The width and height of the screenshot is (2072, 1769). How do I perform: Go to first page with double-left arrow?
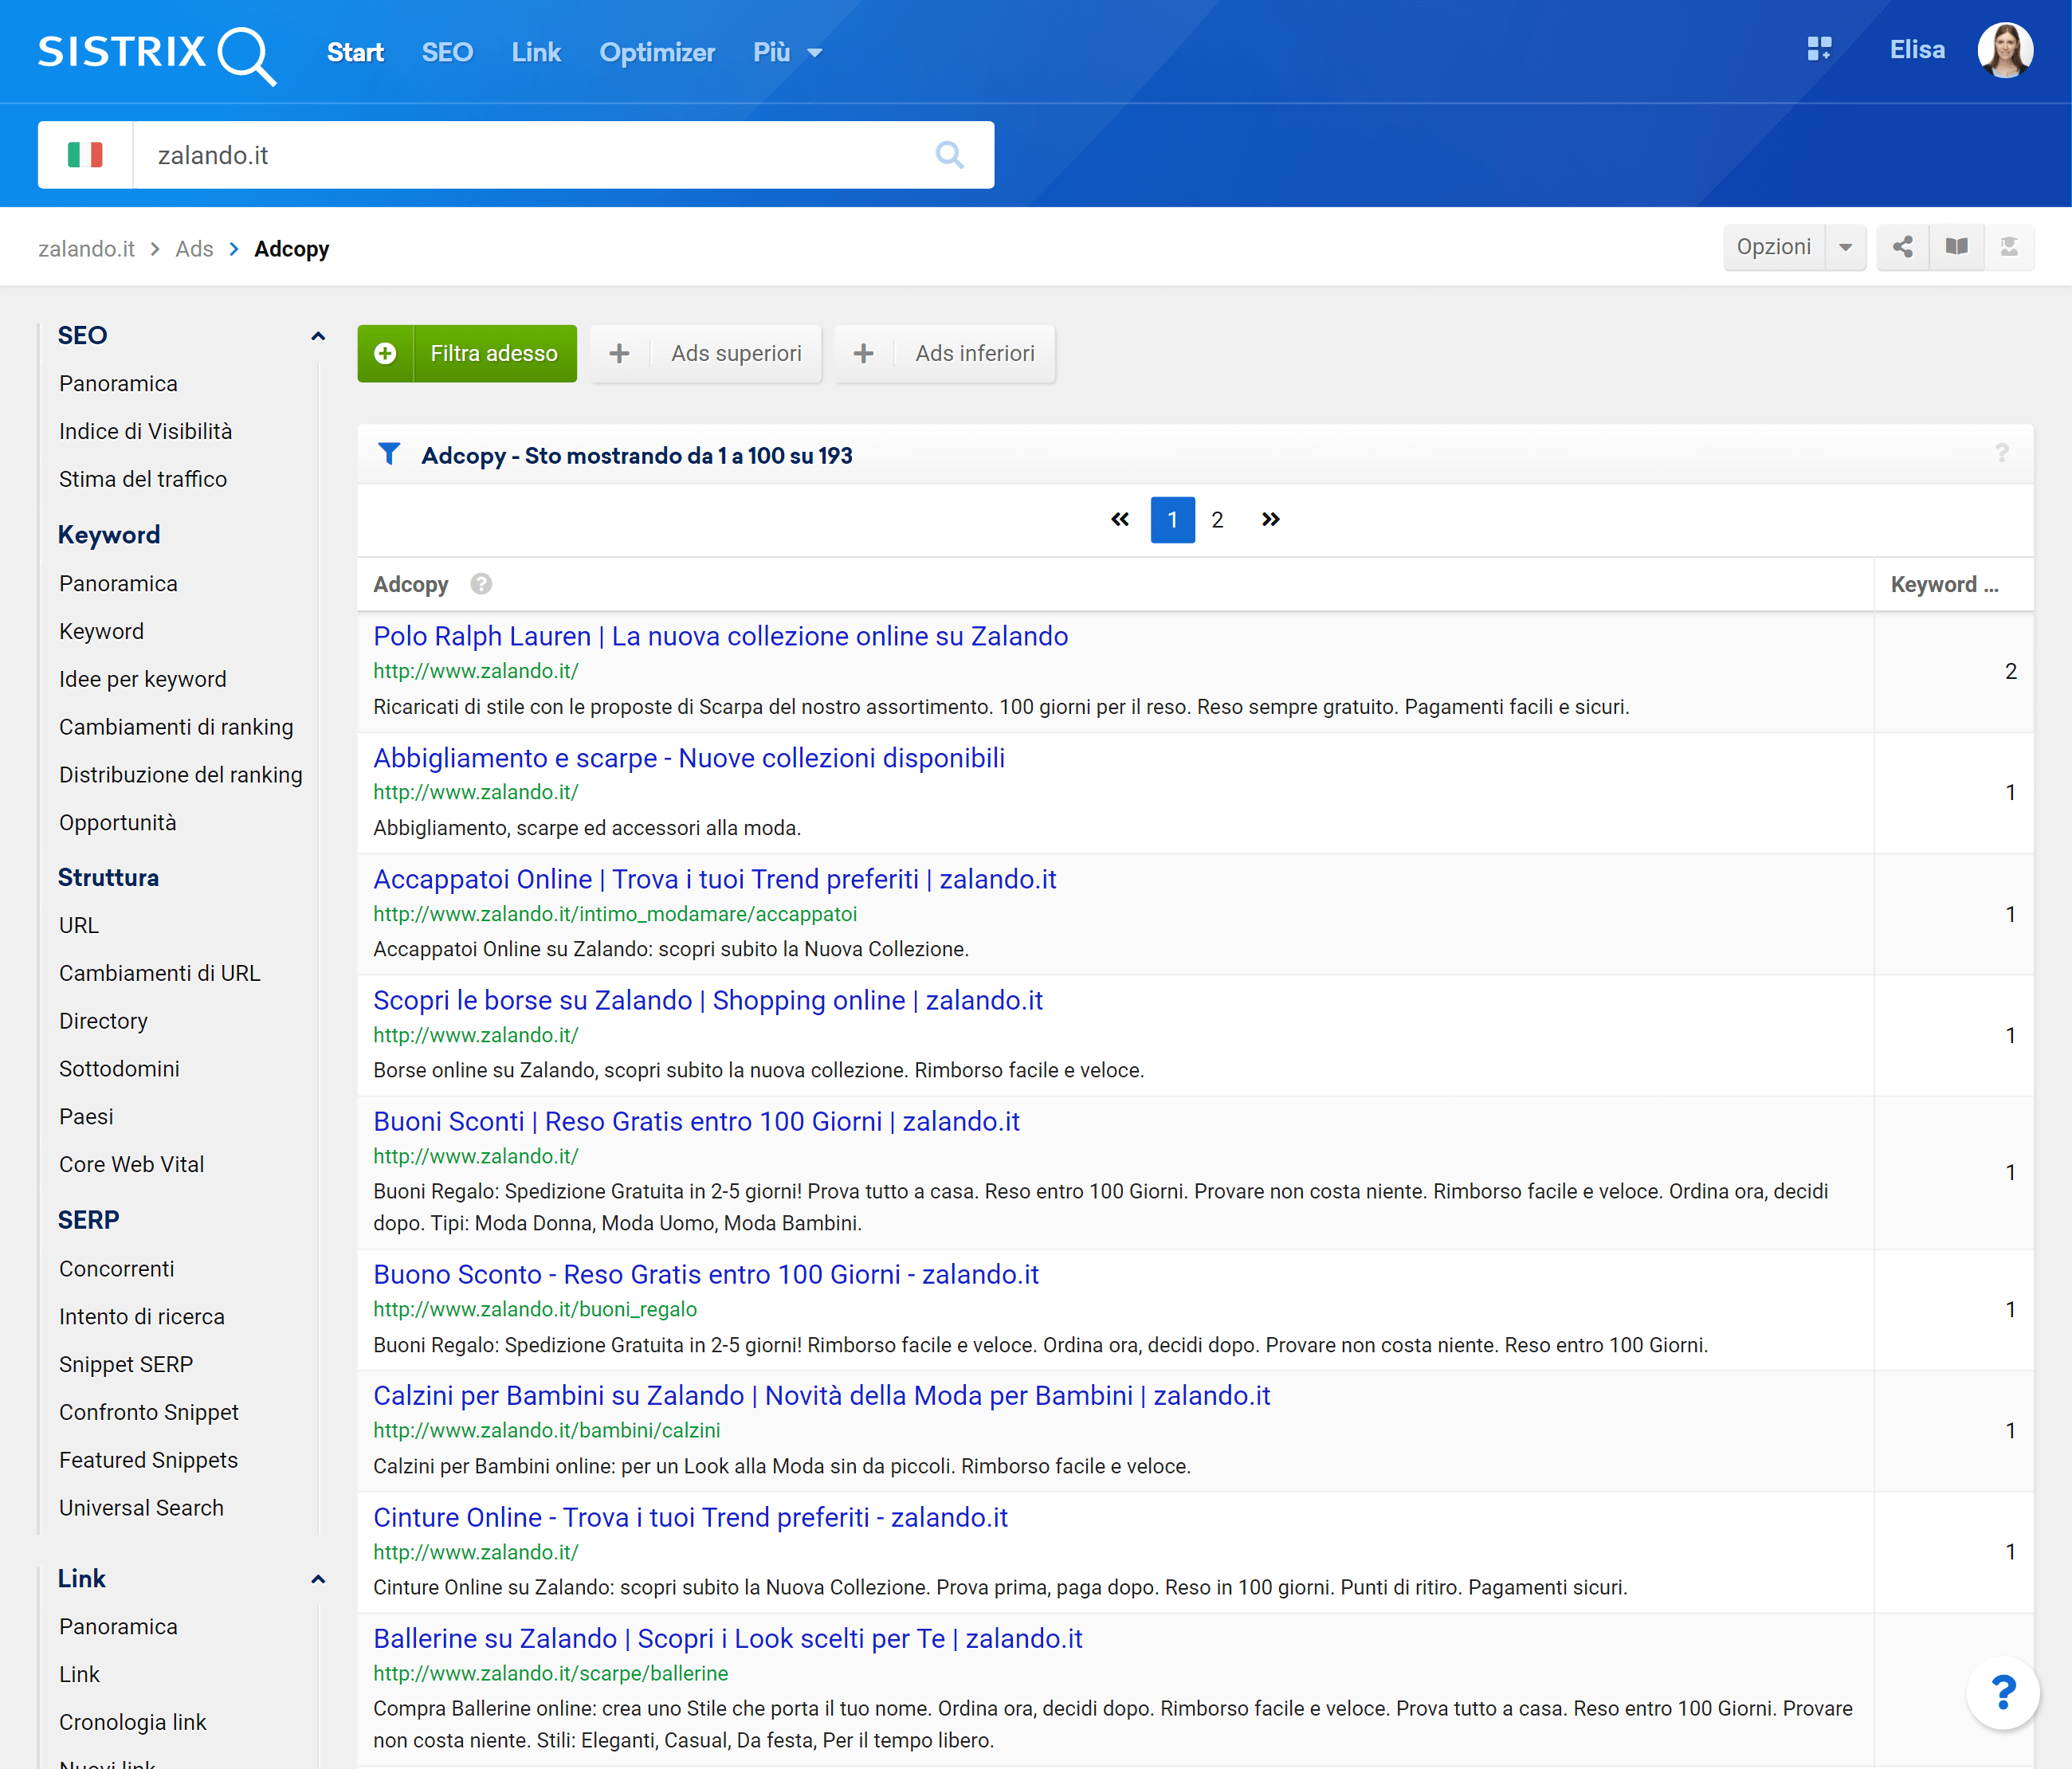click(1119, 519)
